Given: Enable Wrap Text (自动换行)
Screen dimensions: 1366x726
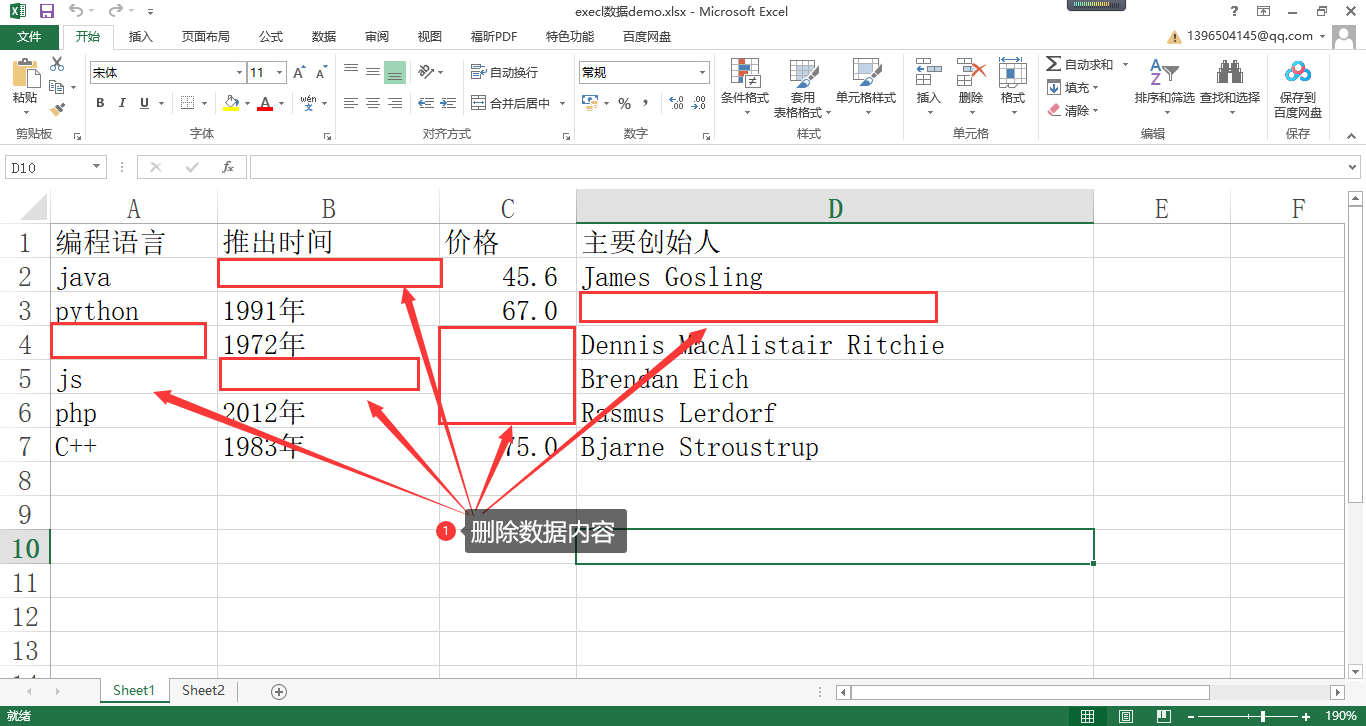Looking at the screenshot, I should 504,72.
